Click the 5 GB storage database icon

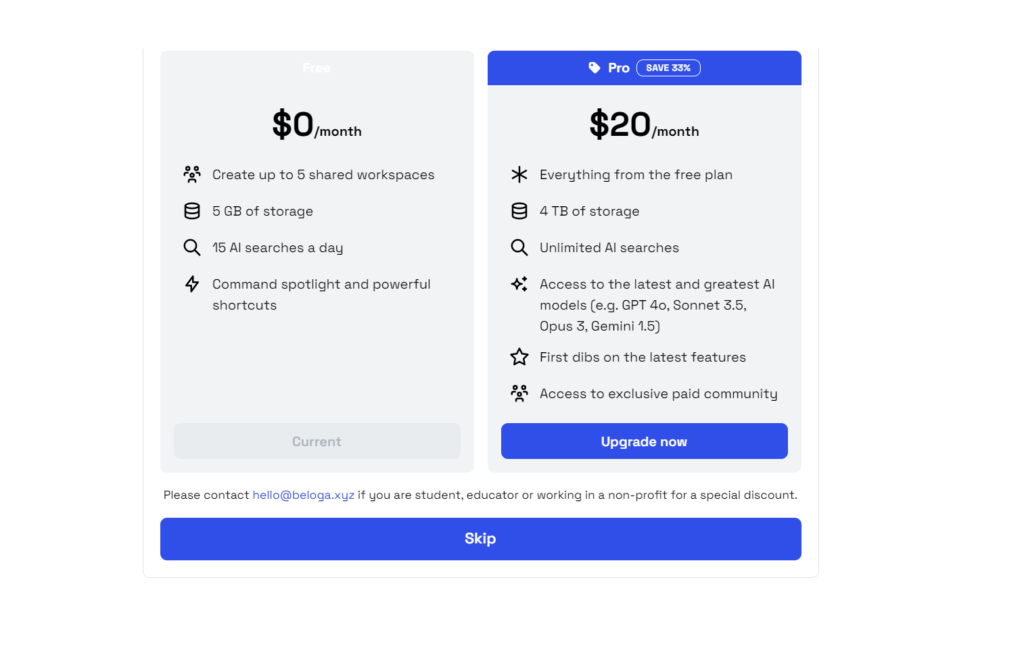coord(192,211)
